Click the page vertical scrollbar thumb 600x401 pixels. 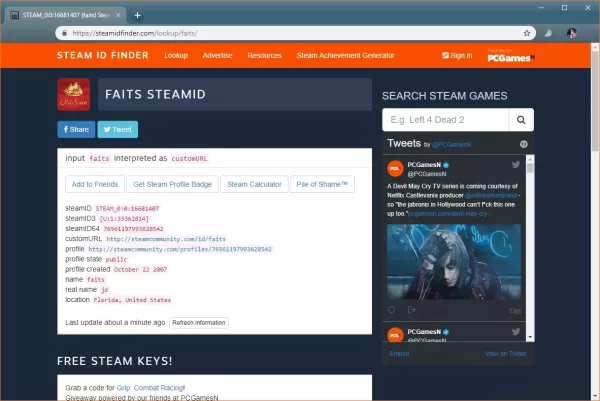595,100
